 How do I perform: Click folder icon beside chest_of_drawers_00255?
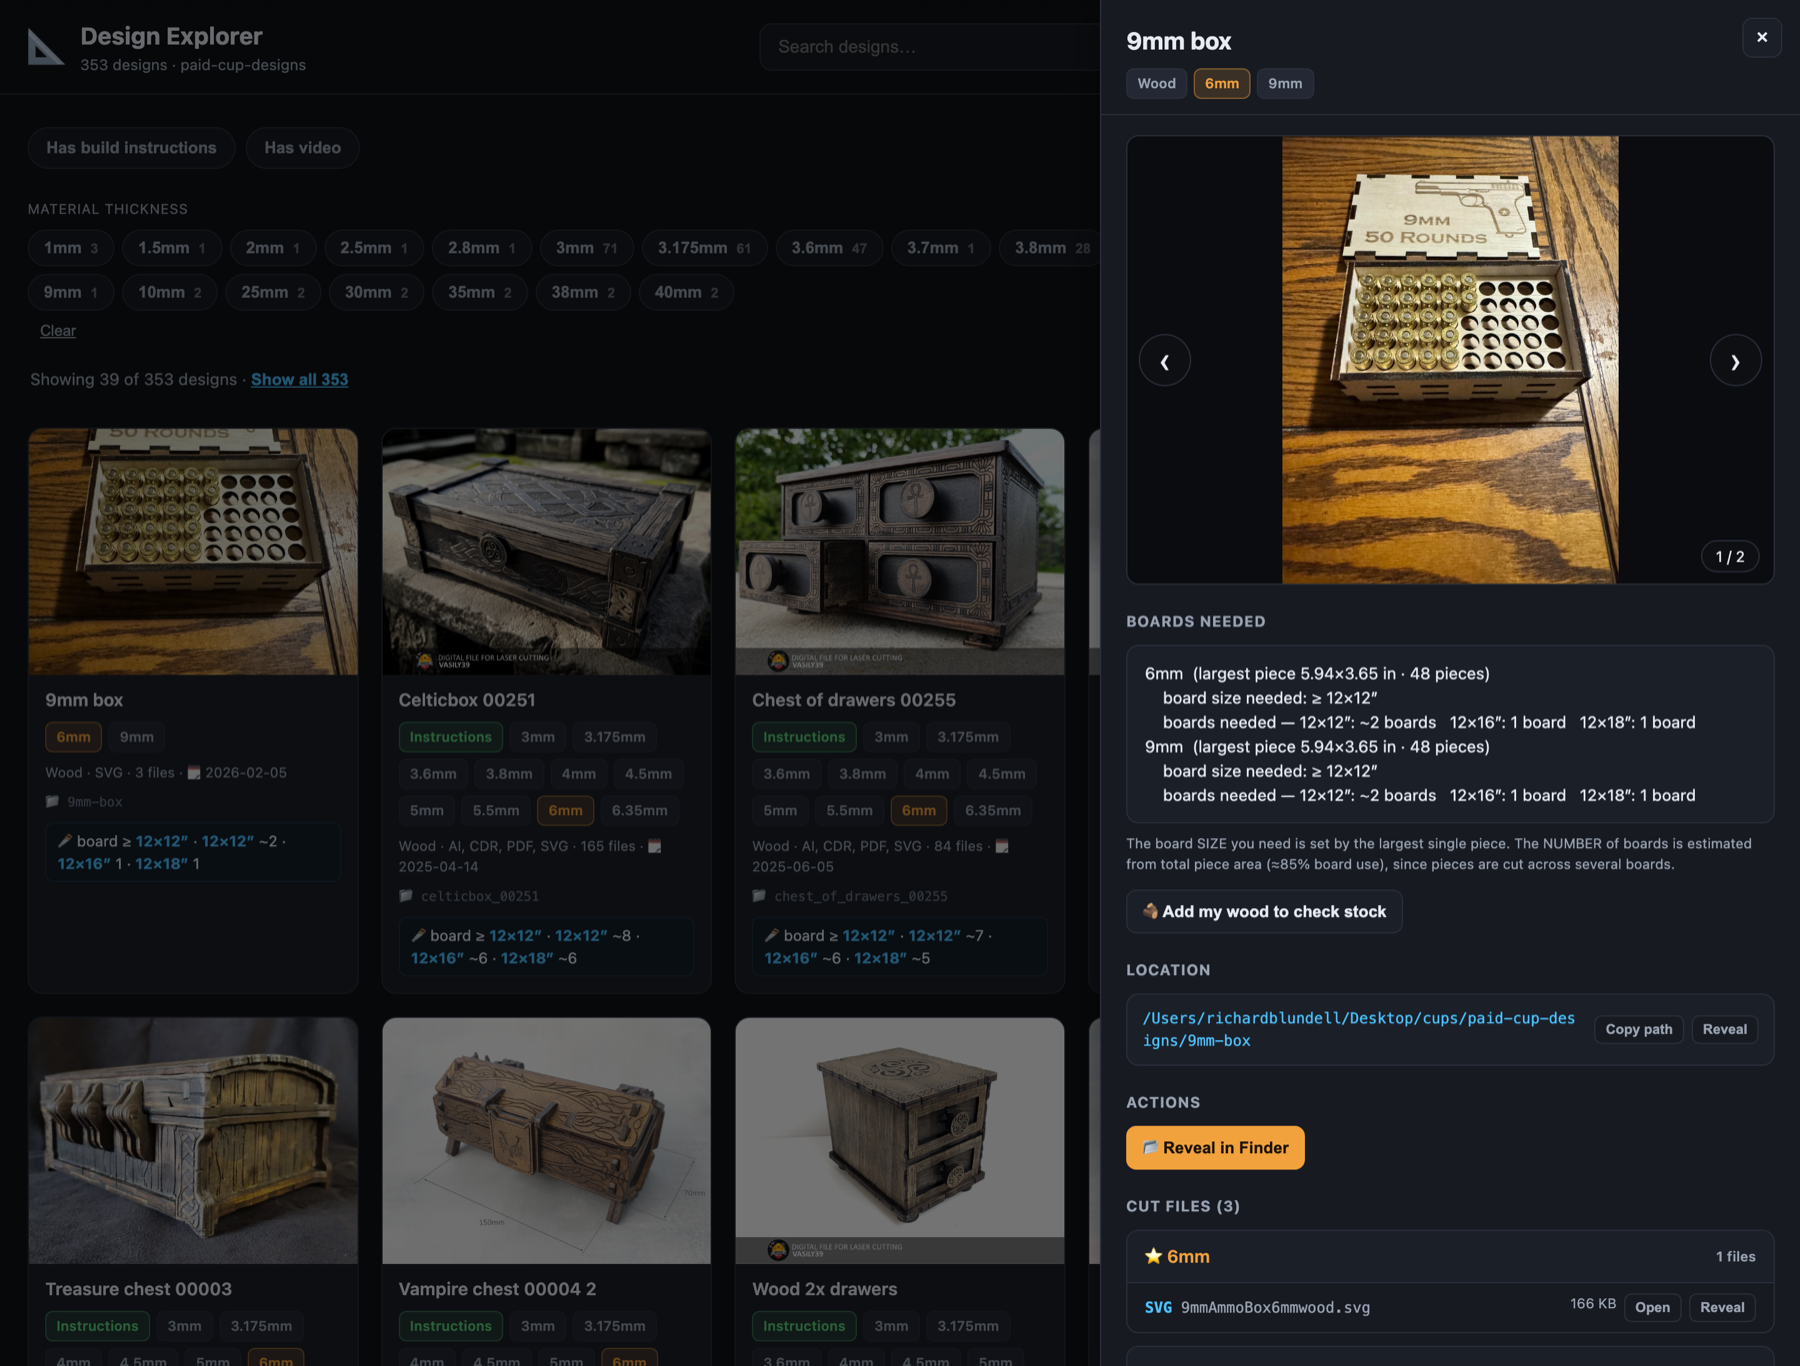coord(759,896)
